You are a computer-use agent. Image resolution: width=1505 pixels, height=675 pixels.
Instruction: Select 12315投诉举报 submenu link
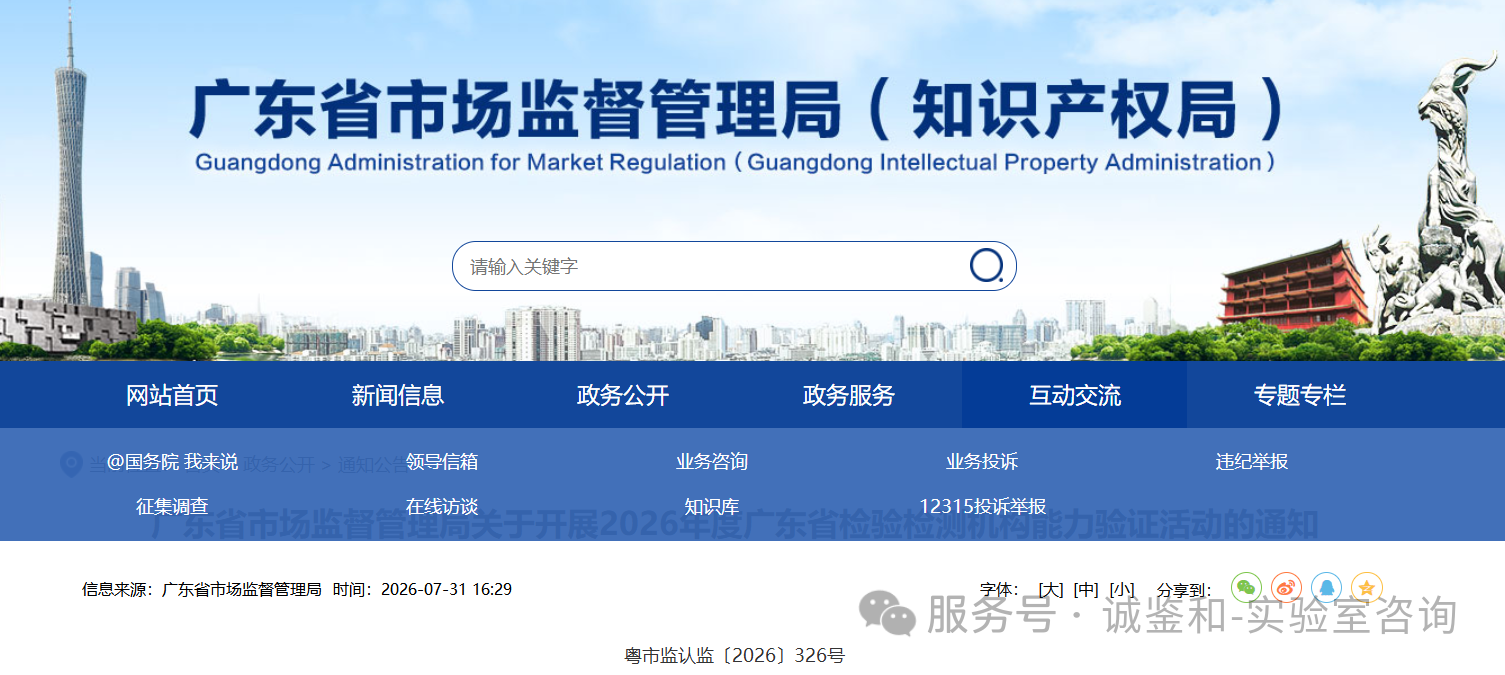(x=982, y=507)
